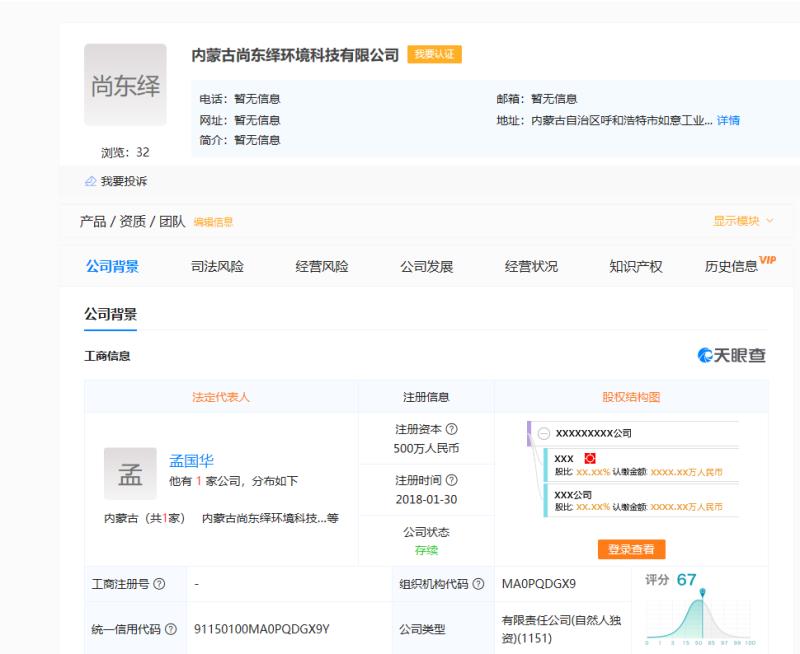This screenshot has height=654, width=800.
Task: Open legal representative 孟国华 profile link
Action: (192, 462)
